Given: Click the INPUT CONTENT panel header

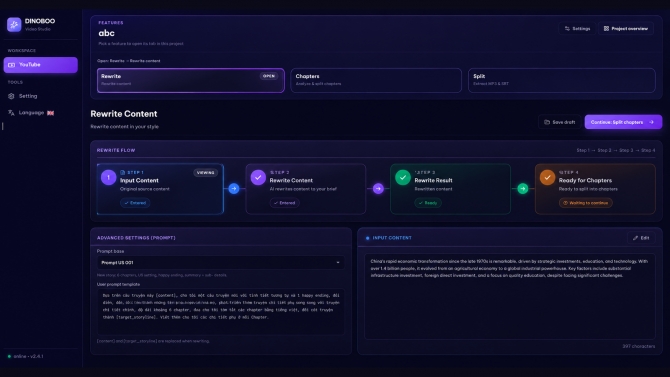Looking at the screenshot, I should click(x=392, y=238).
